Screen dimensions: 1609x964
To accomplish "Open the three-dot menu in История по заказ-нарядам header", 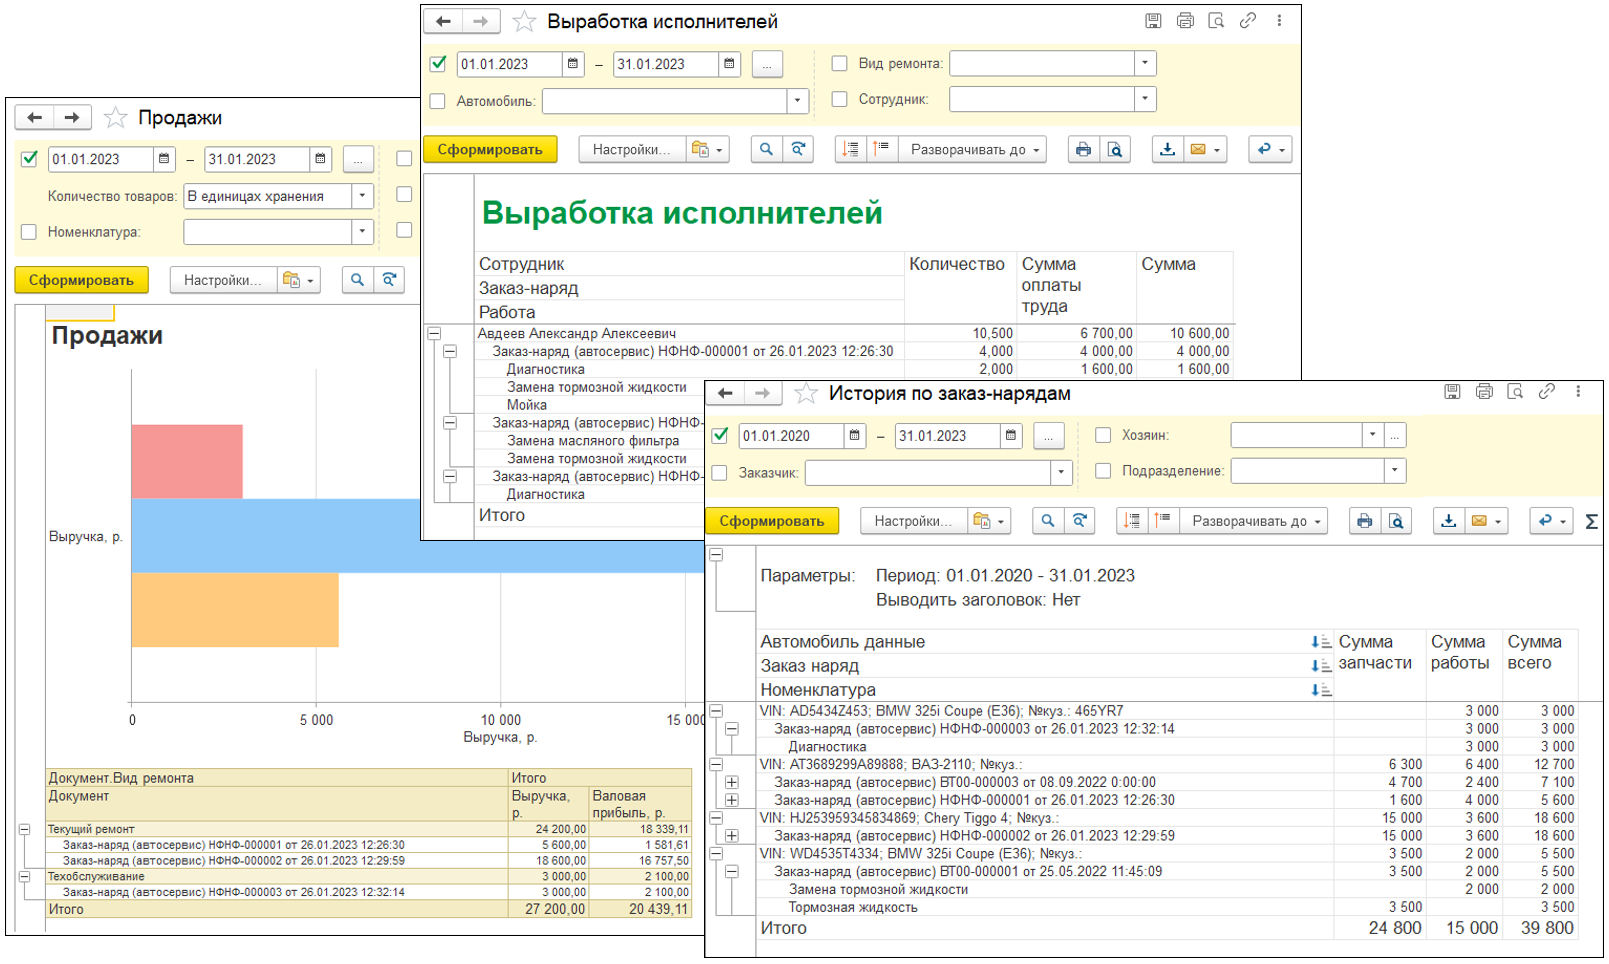I will click(x=1578, y=392).
